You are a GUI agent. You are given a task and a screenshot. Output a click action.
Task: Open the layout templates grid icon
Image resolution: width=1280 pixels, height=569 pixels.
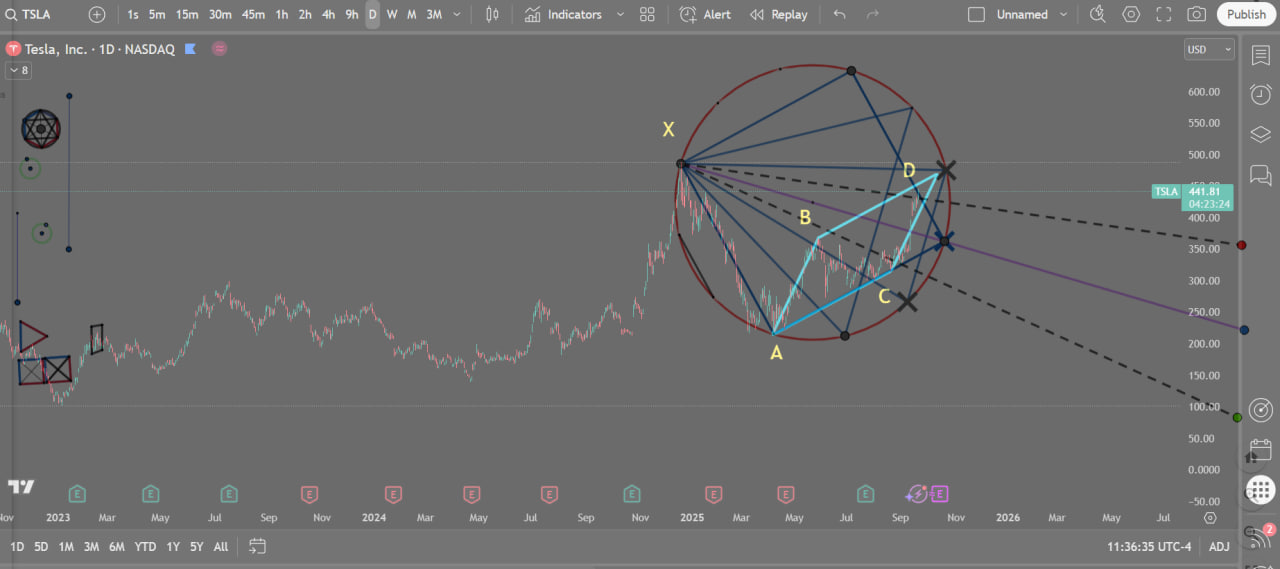click(x=647, y=15)
